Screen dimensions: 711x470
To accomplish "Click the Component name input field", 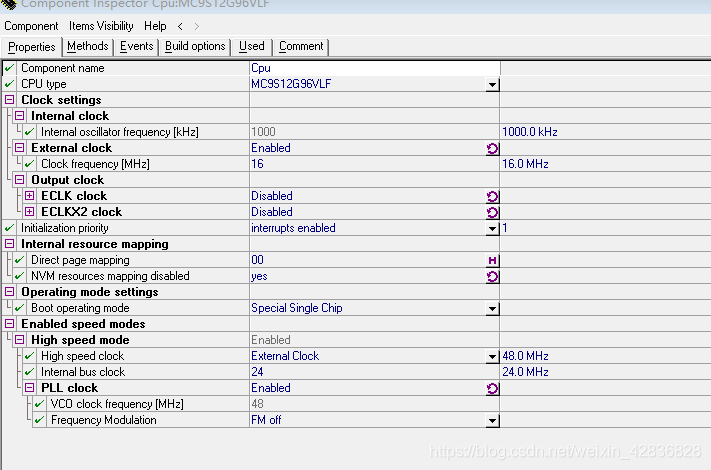I will coord(373,68).
